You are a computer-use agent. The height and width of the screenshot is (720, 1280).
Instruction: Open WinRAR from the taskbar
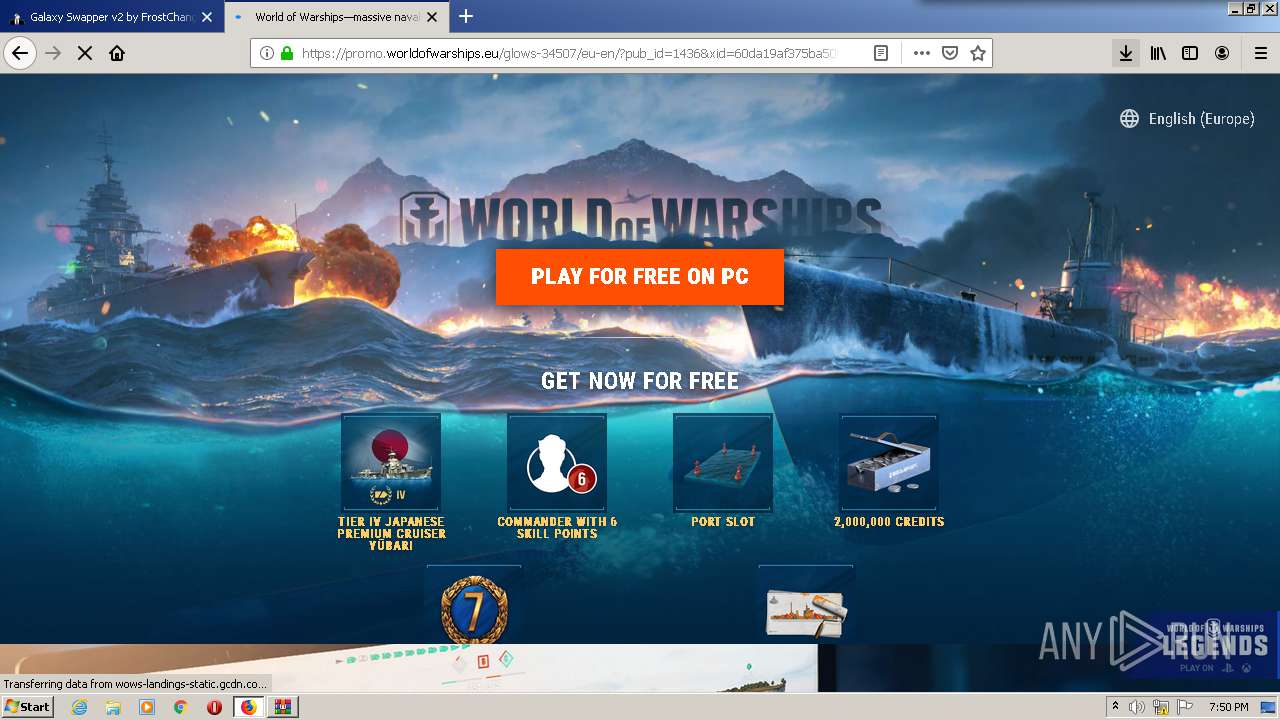coord(283,707)
